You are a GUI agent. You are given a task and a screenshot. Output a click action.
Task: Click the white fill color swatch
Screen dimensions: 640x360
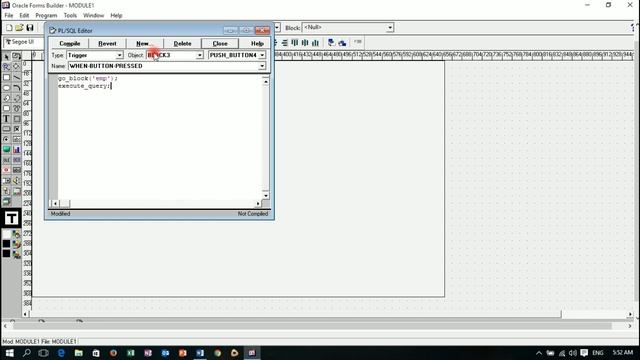pyautogui.click(x=7, y=234)
